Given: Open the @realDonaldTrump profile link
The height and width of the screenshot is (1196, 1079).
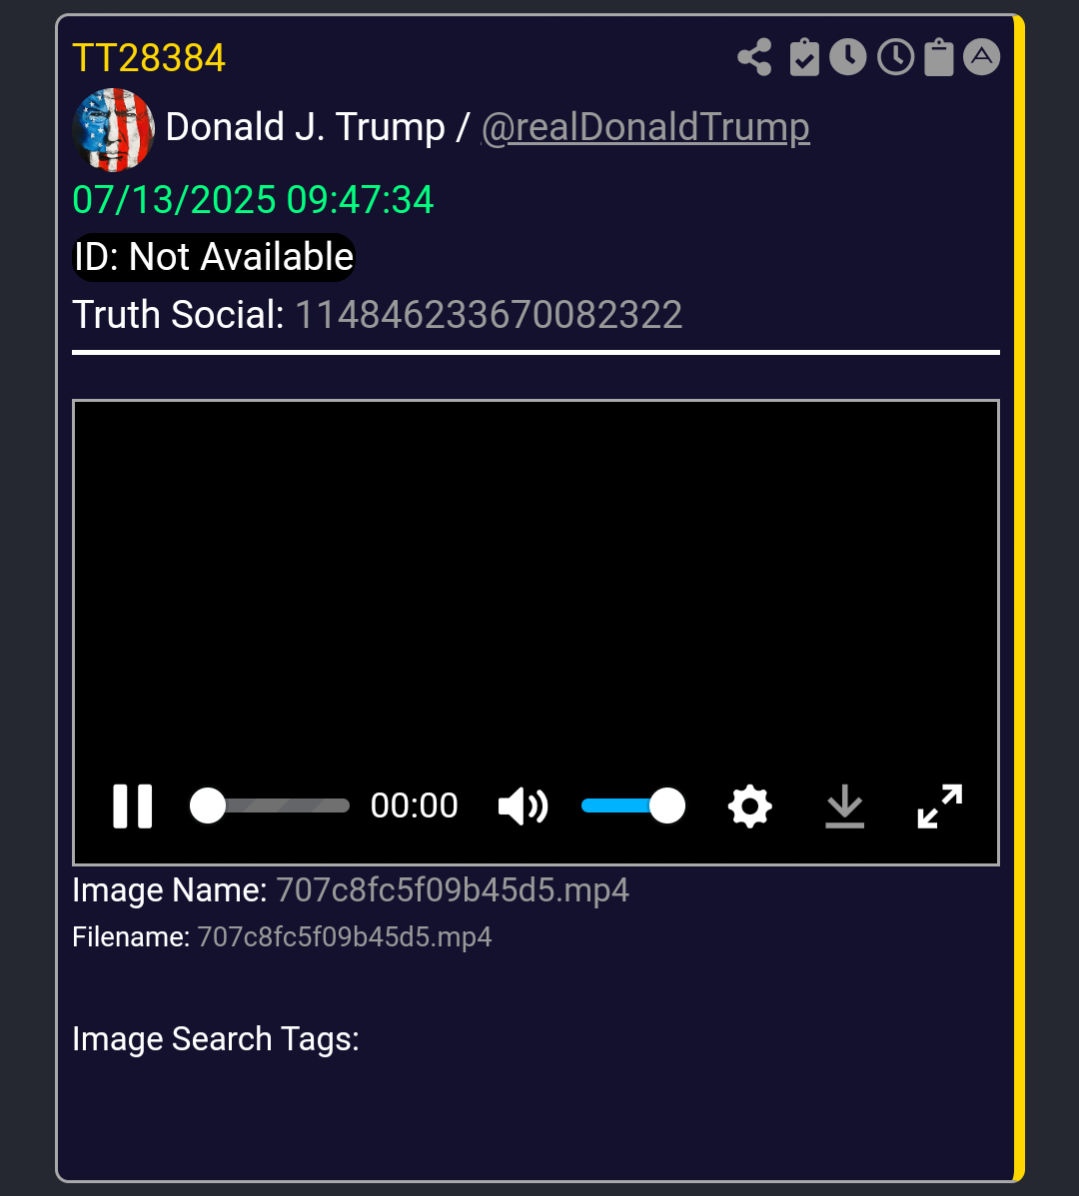Looking at the screenshot, I should (x=645, y=127).
